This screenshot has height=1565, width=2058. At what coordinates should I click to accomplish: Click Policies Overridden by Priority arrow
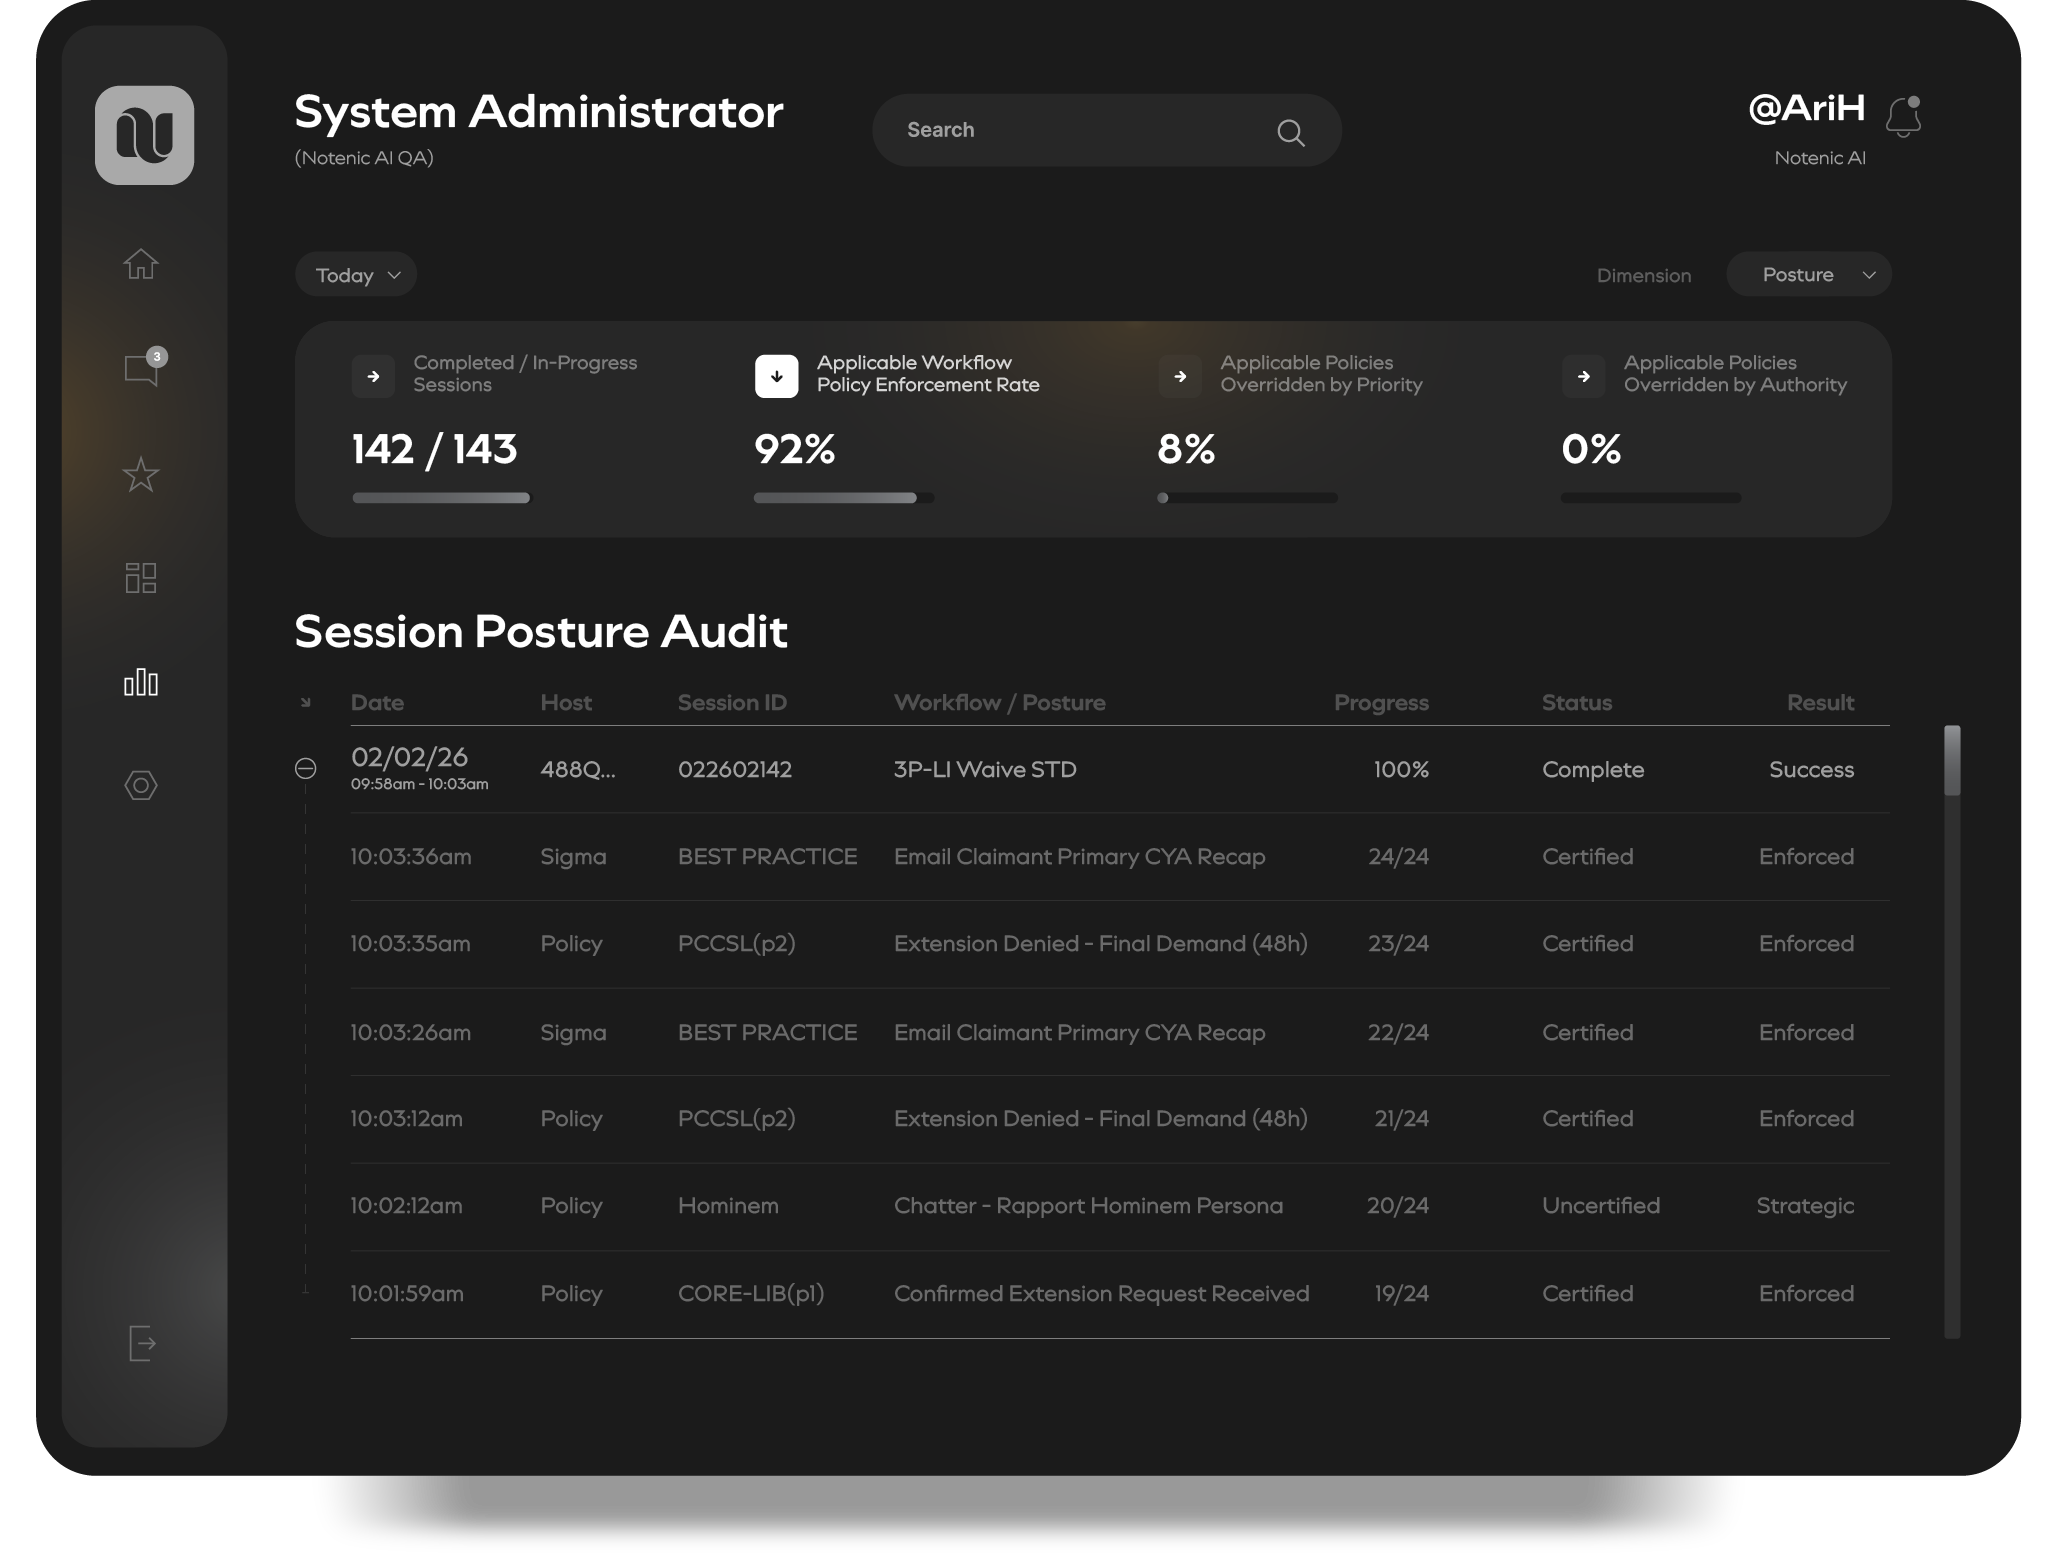1180,377
